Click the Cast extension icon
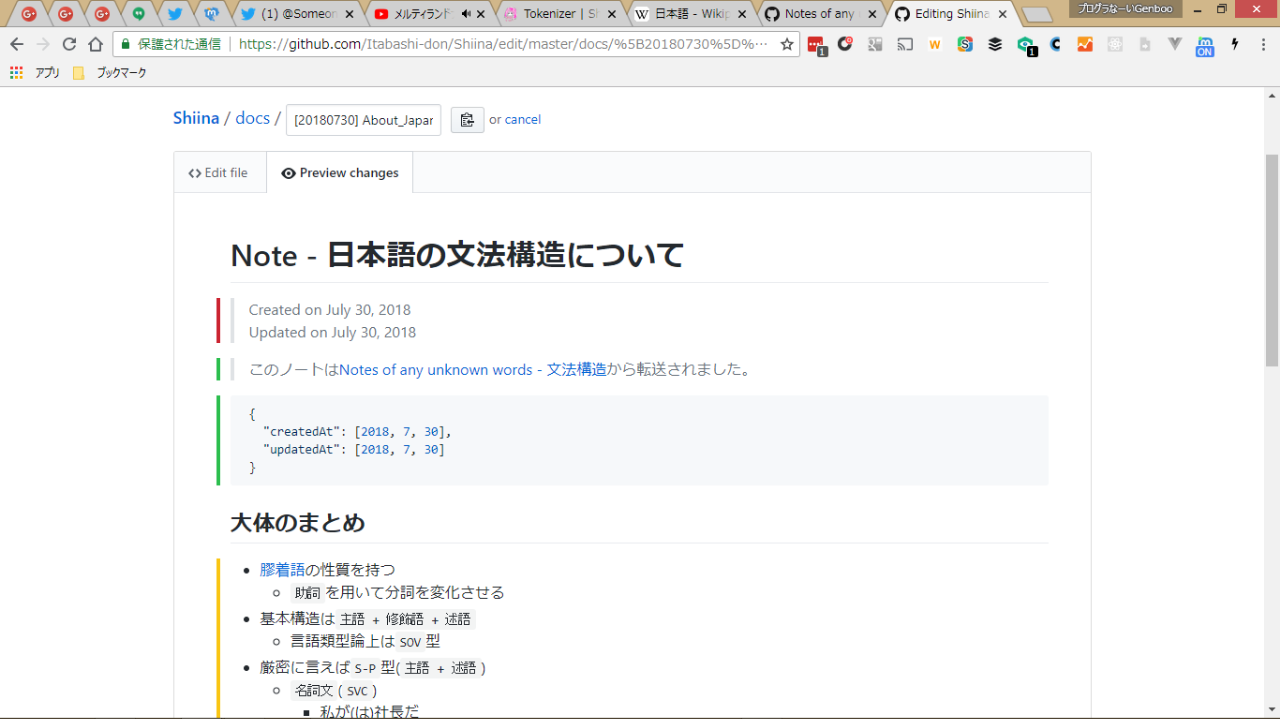This screenshot has width=1280, height=719. tap(905, 45)
